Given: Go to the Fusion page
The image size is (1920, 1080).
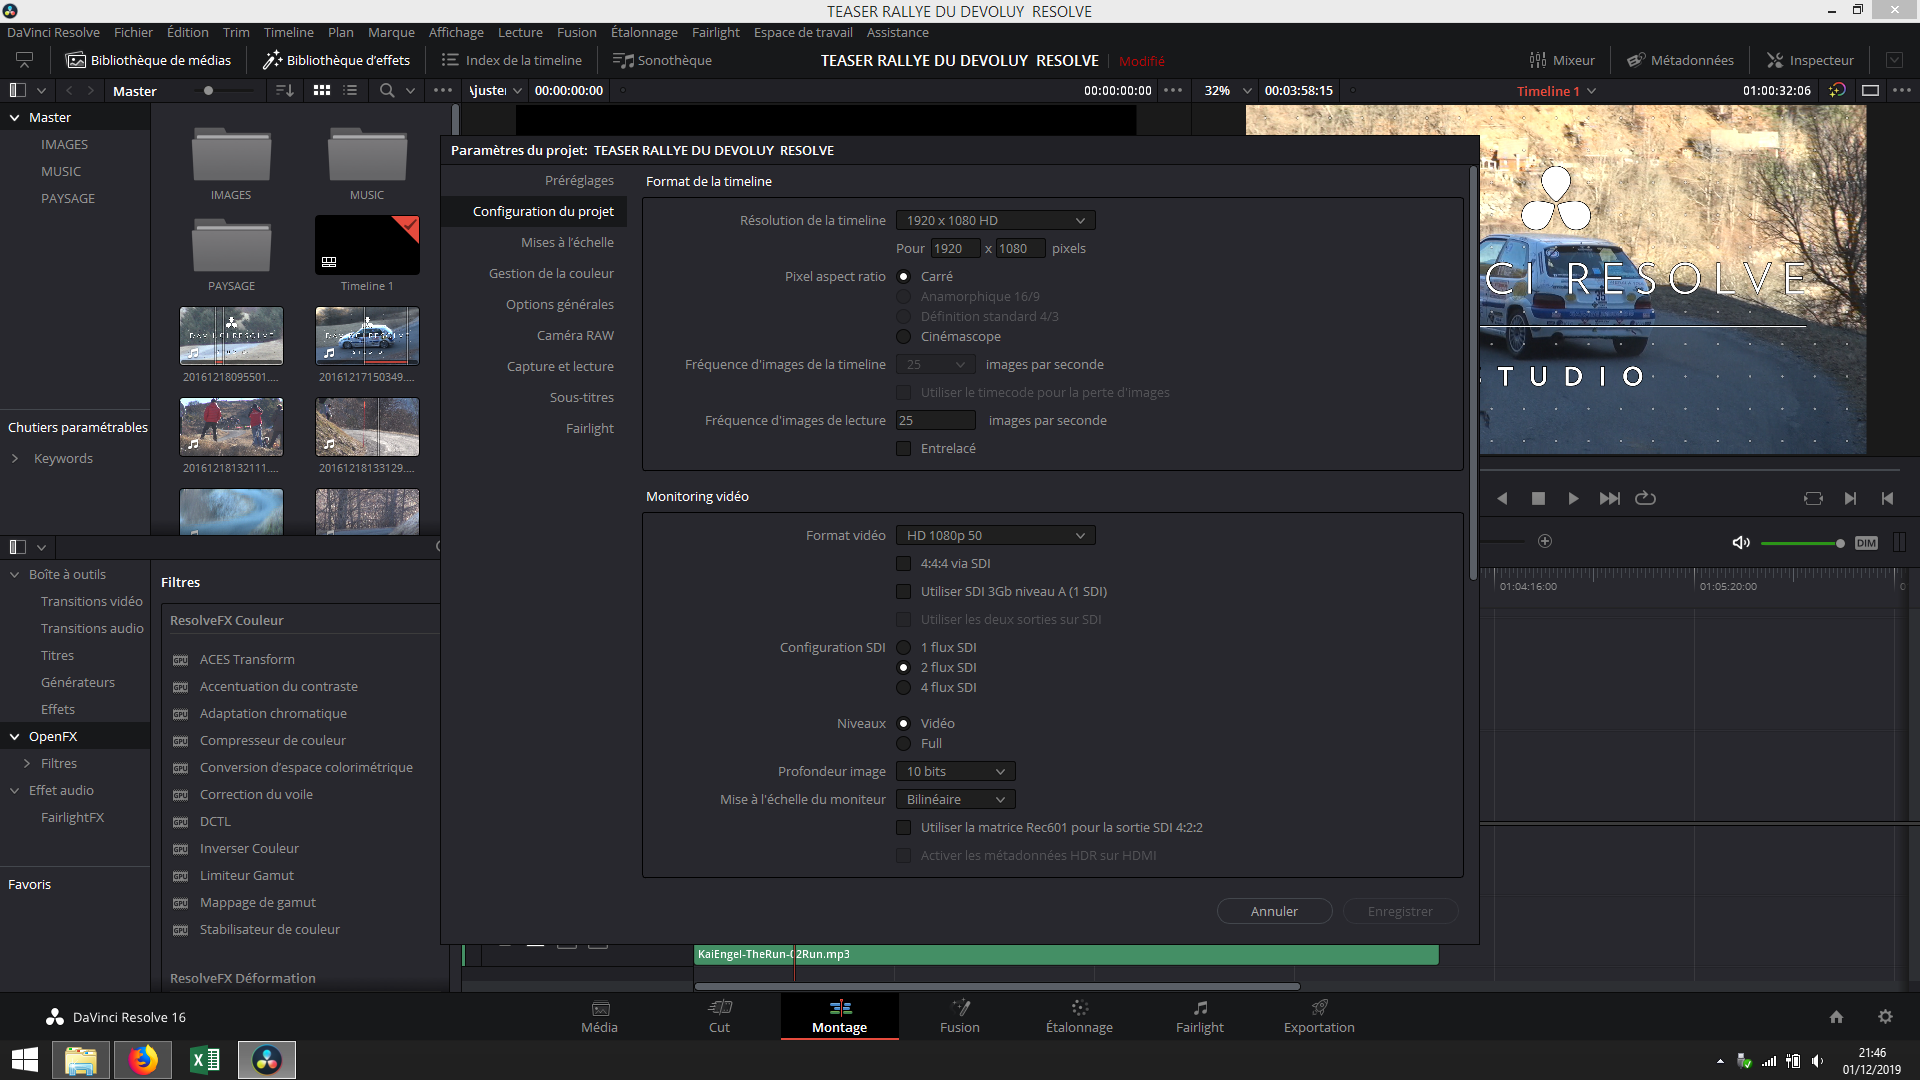Looking at the screenshot, I should pyautogui.click(x=960, y=1016).
